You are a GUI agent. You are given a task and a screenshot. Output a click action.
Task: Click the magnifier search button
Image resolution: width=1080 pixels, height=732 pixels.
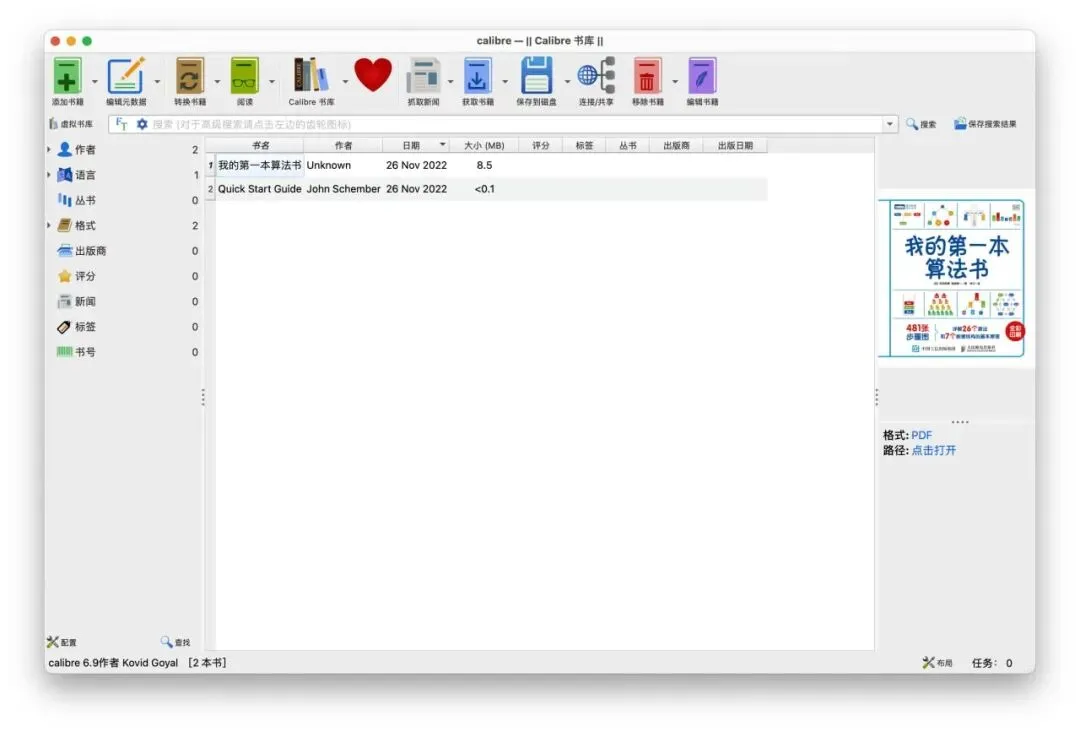[921, 124]
